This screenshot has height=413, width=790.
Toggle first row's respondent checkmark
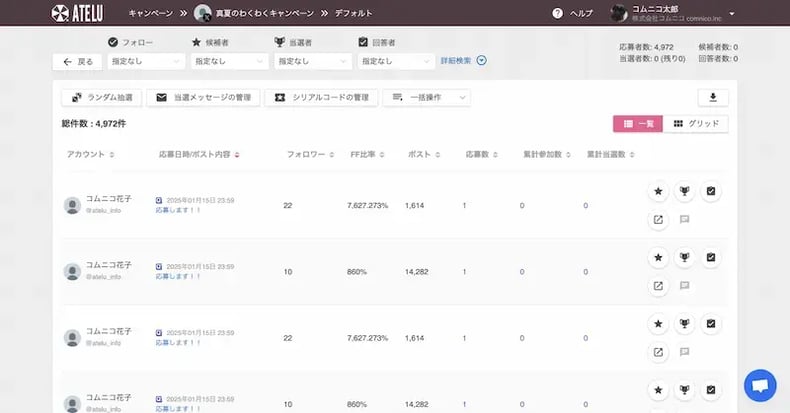pyautogui.click(x=711, y=190)
